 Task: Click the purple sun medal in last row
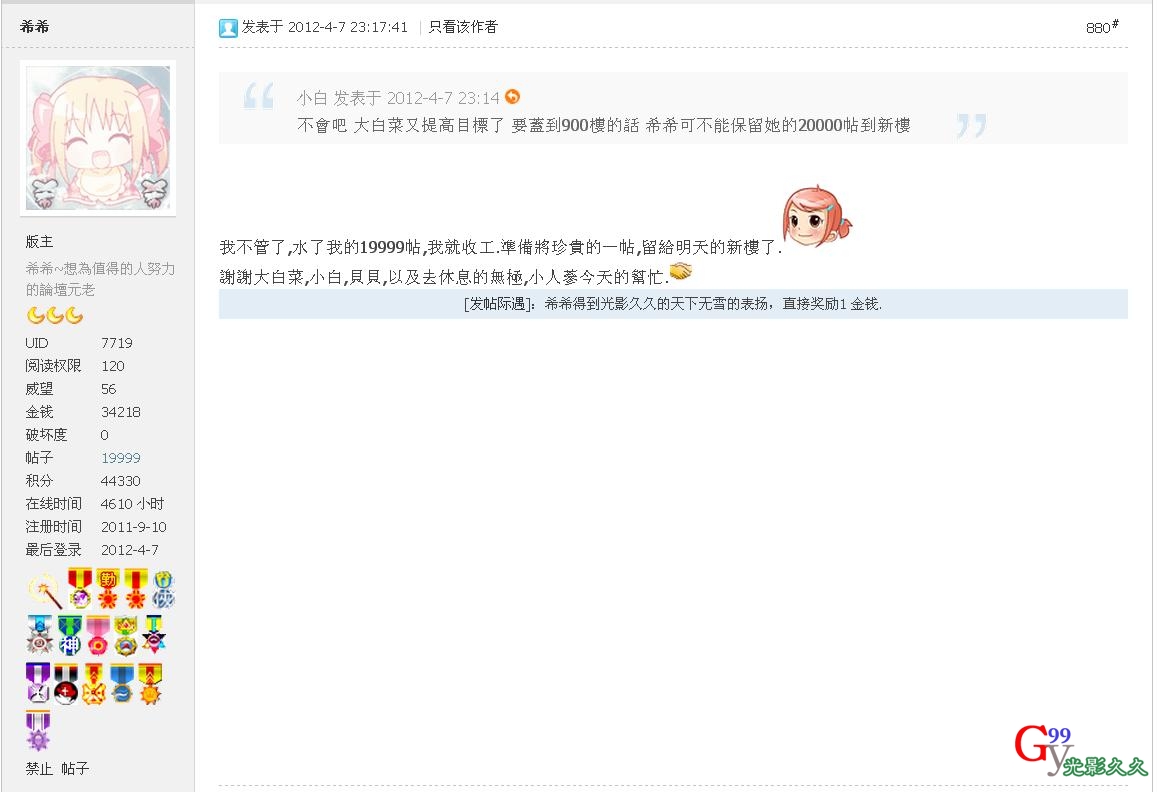click(x=38, y=731)
